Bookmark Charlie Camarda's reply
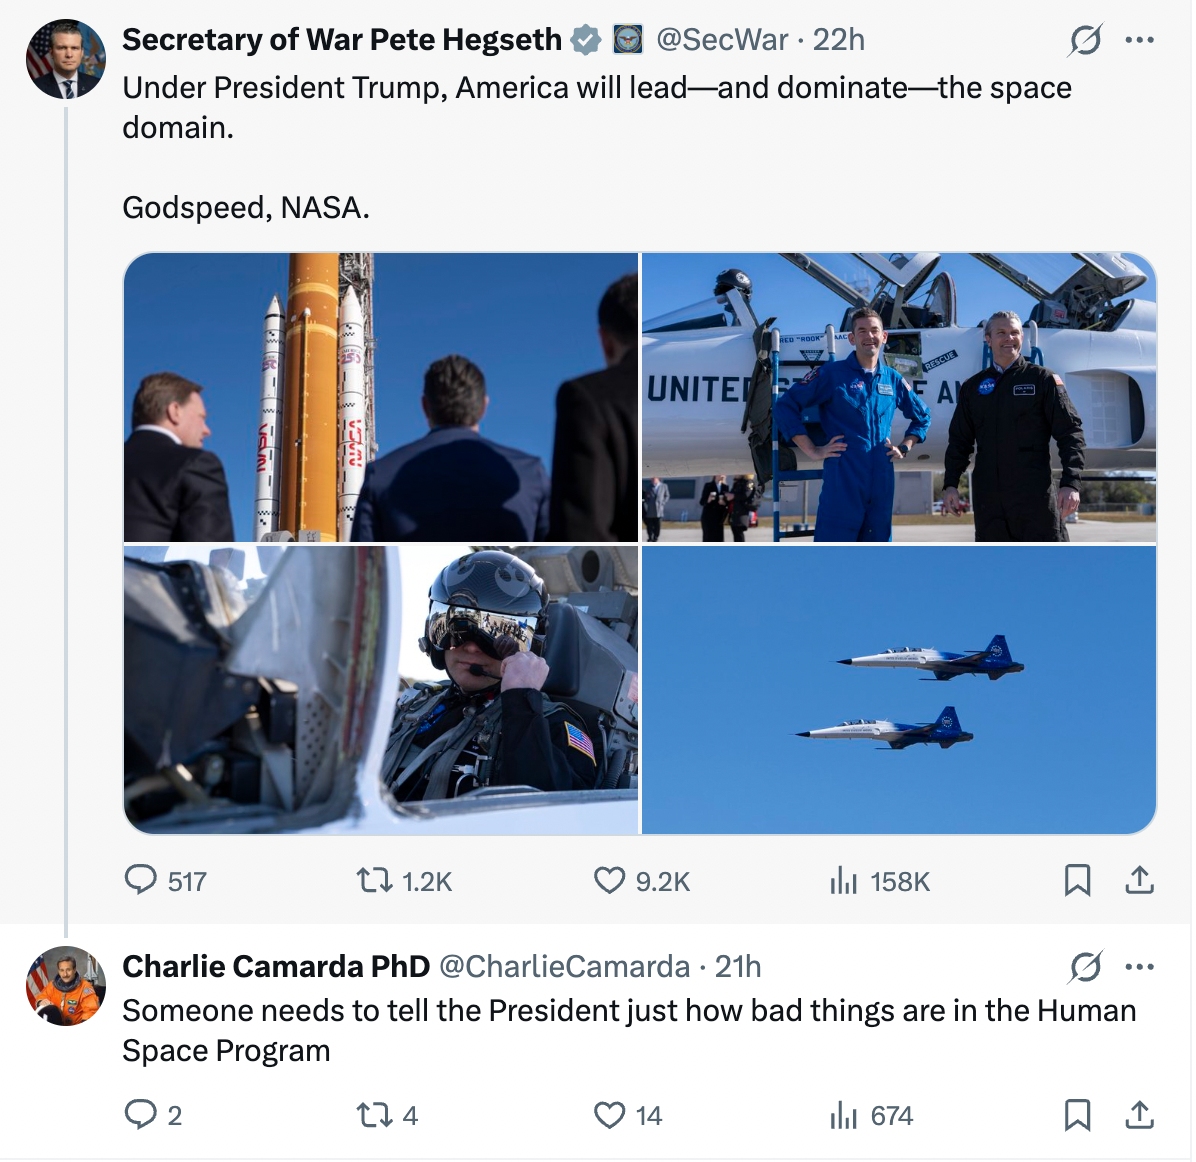Image resolution: width=1196 pixels, height=1162 pixels. 1077,1114
